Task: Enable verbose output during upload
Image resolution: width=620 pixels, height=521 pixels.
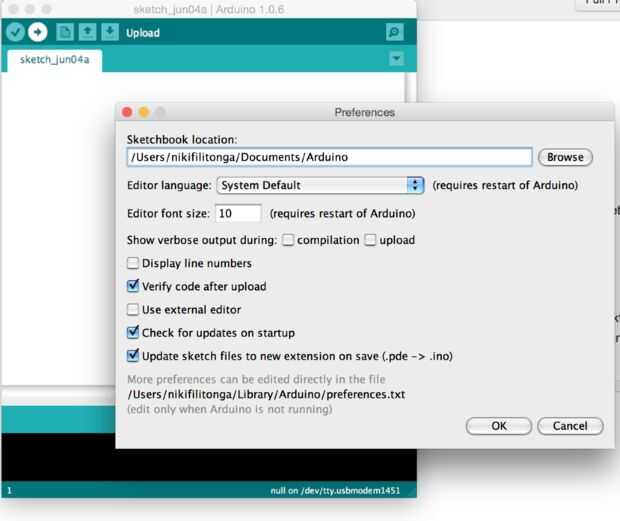Action: [370, 240]
